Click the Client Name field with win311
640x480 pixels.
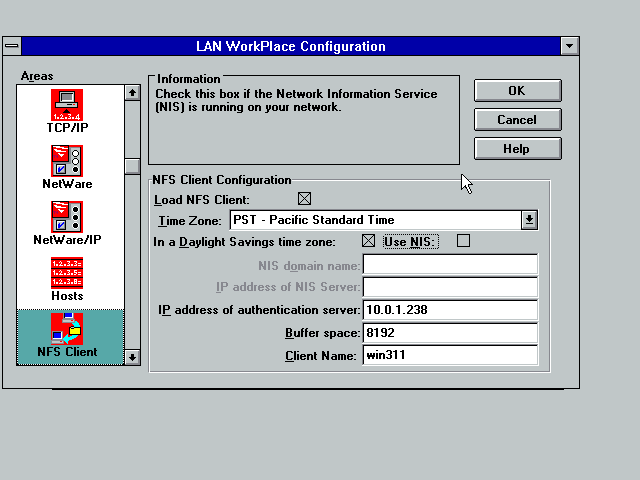tap(450, 355)
